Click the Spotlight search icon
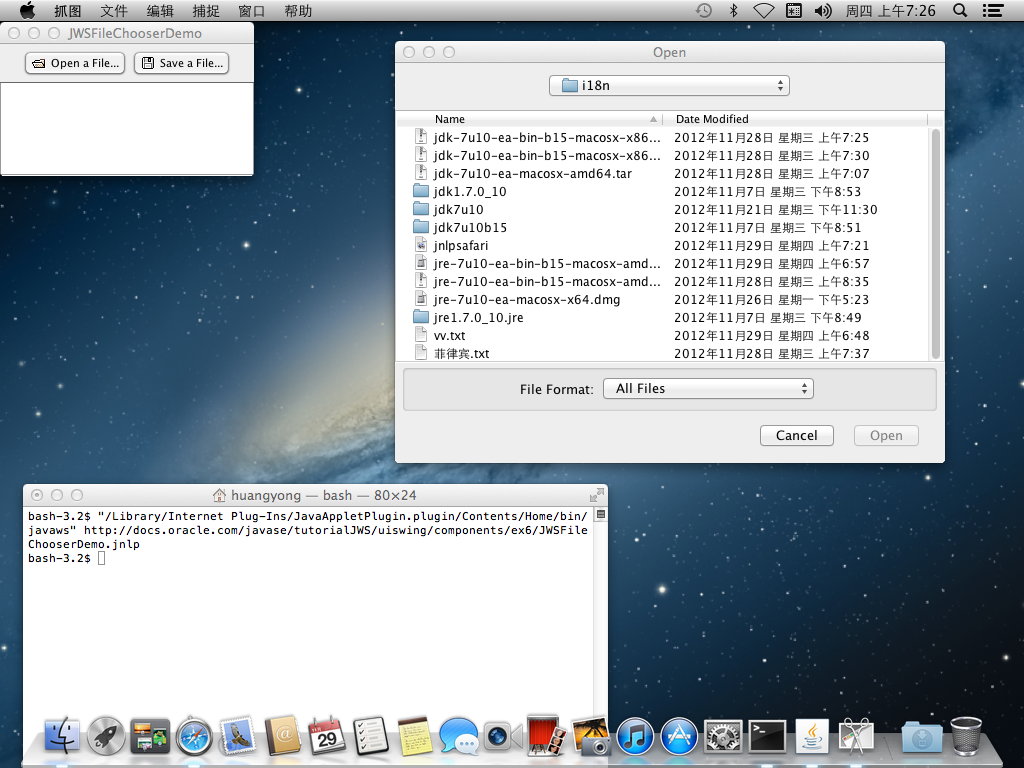 [960, 11]
